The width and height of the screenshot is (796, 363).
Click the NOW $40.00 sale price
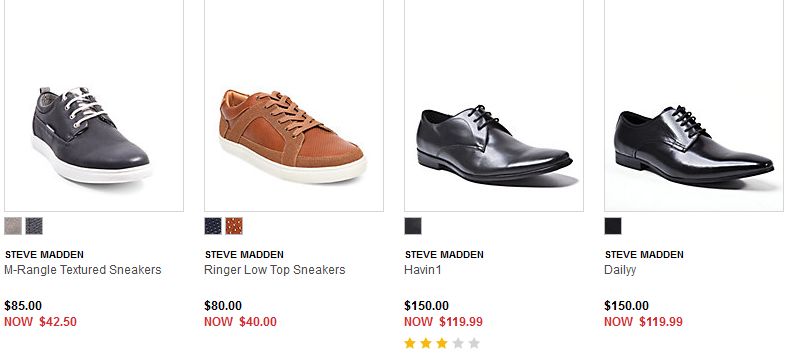coord(241,322)
